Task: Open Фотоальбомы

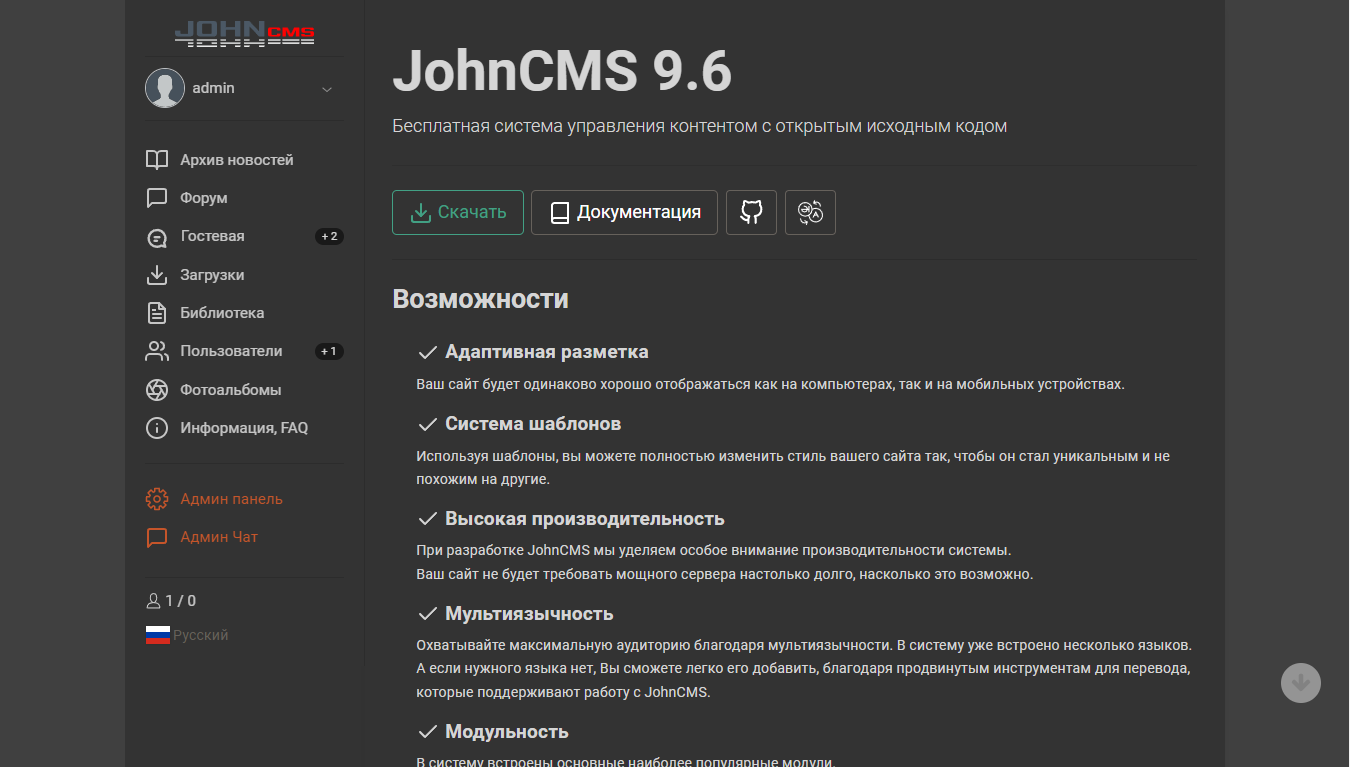Action: point(231,390)
